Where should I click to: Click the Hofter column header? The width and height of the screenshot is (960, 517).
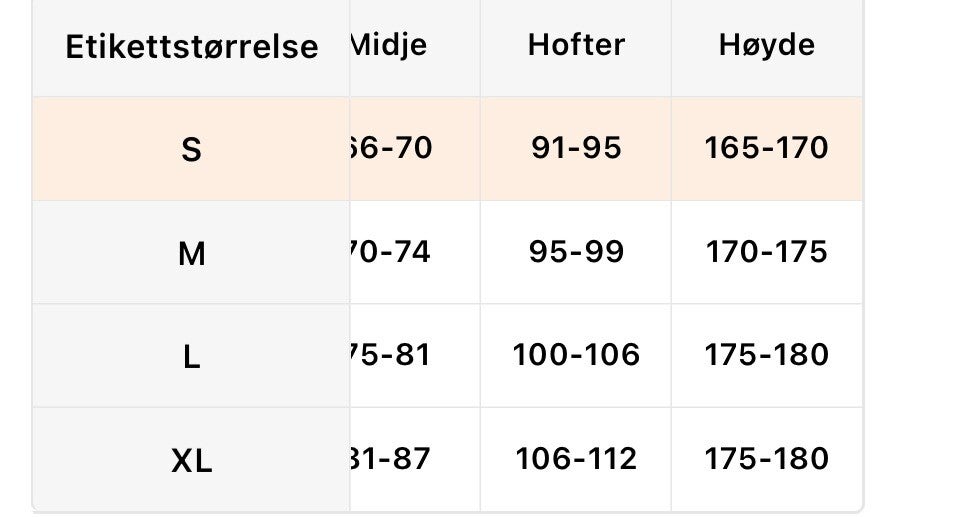point(576,45)
